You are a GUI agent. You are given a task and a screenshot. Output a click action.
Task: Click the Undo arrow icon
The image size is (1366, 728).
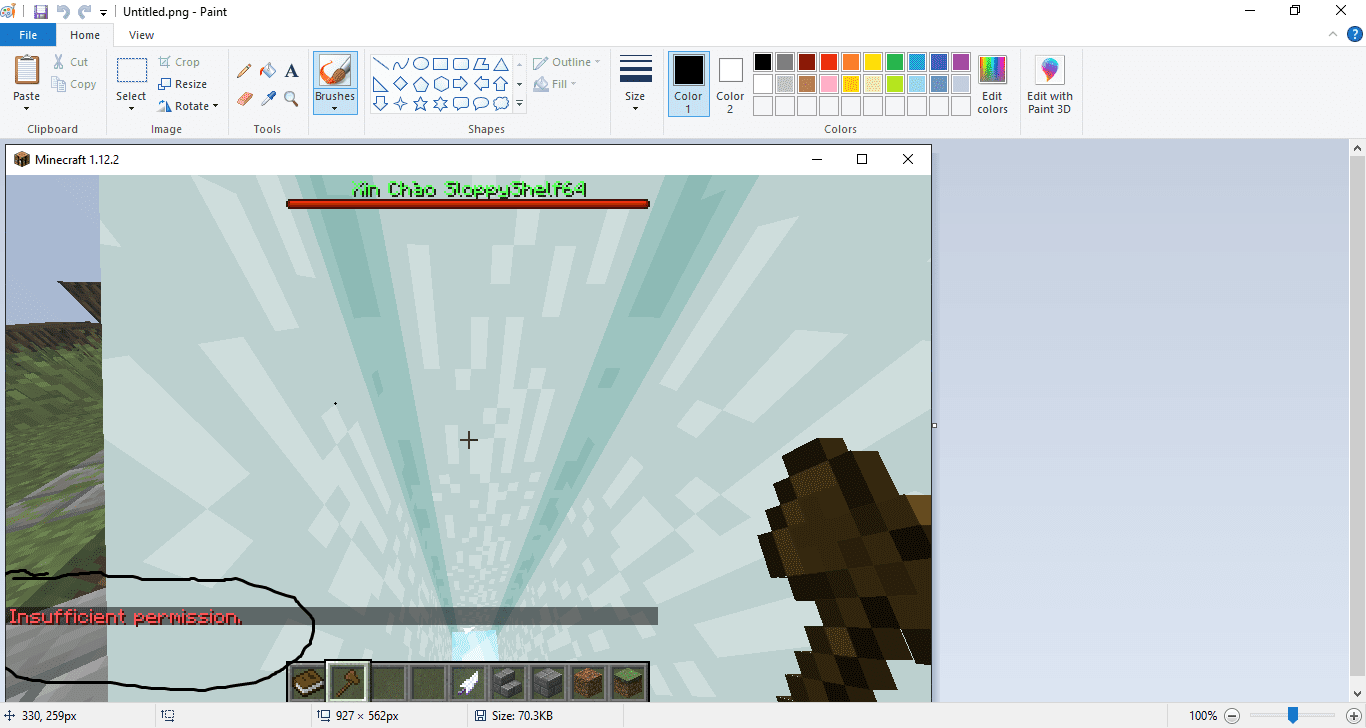63,12
